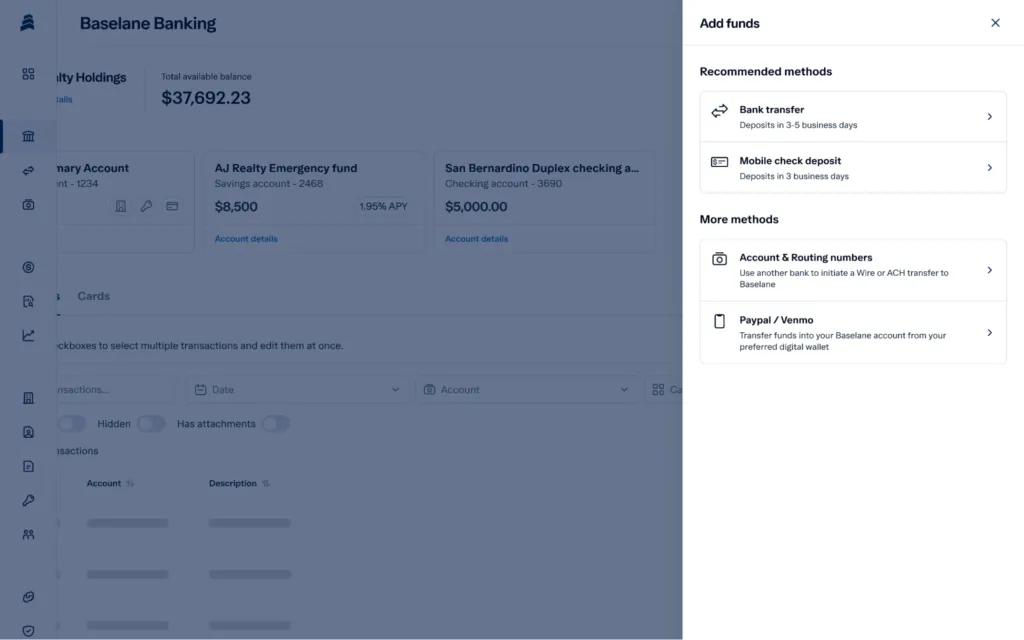Click the key icon on primary account card
1024x640 pixels.
[x=146, y=206]
